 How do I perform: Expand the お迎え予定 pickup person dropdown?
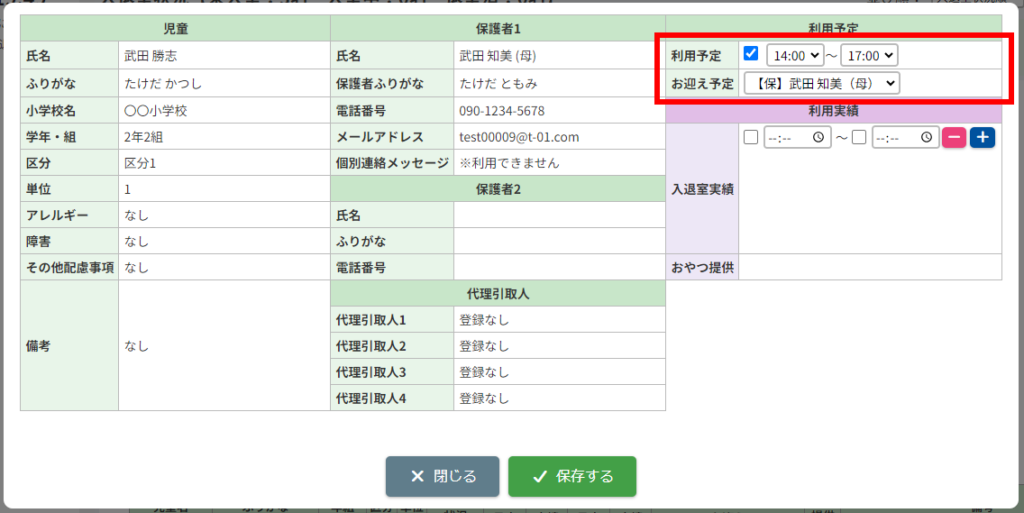[x=822, y=84]
